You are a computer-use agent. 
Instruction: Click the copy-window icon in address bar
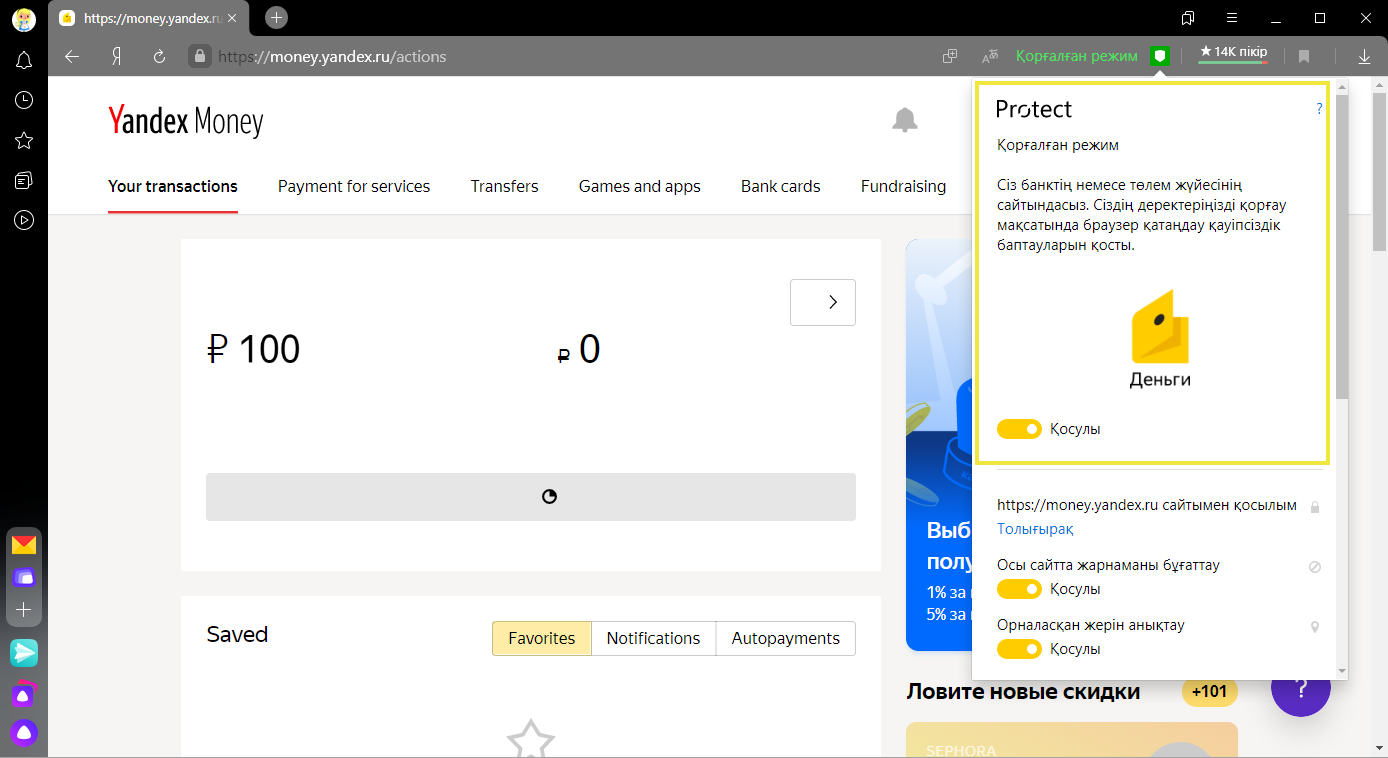click(950, 57)
